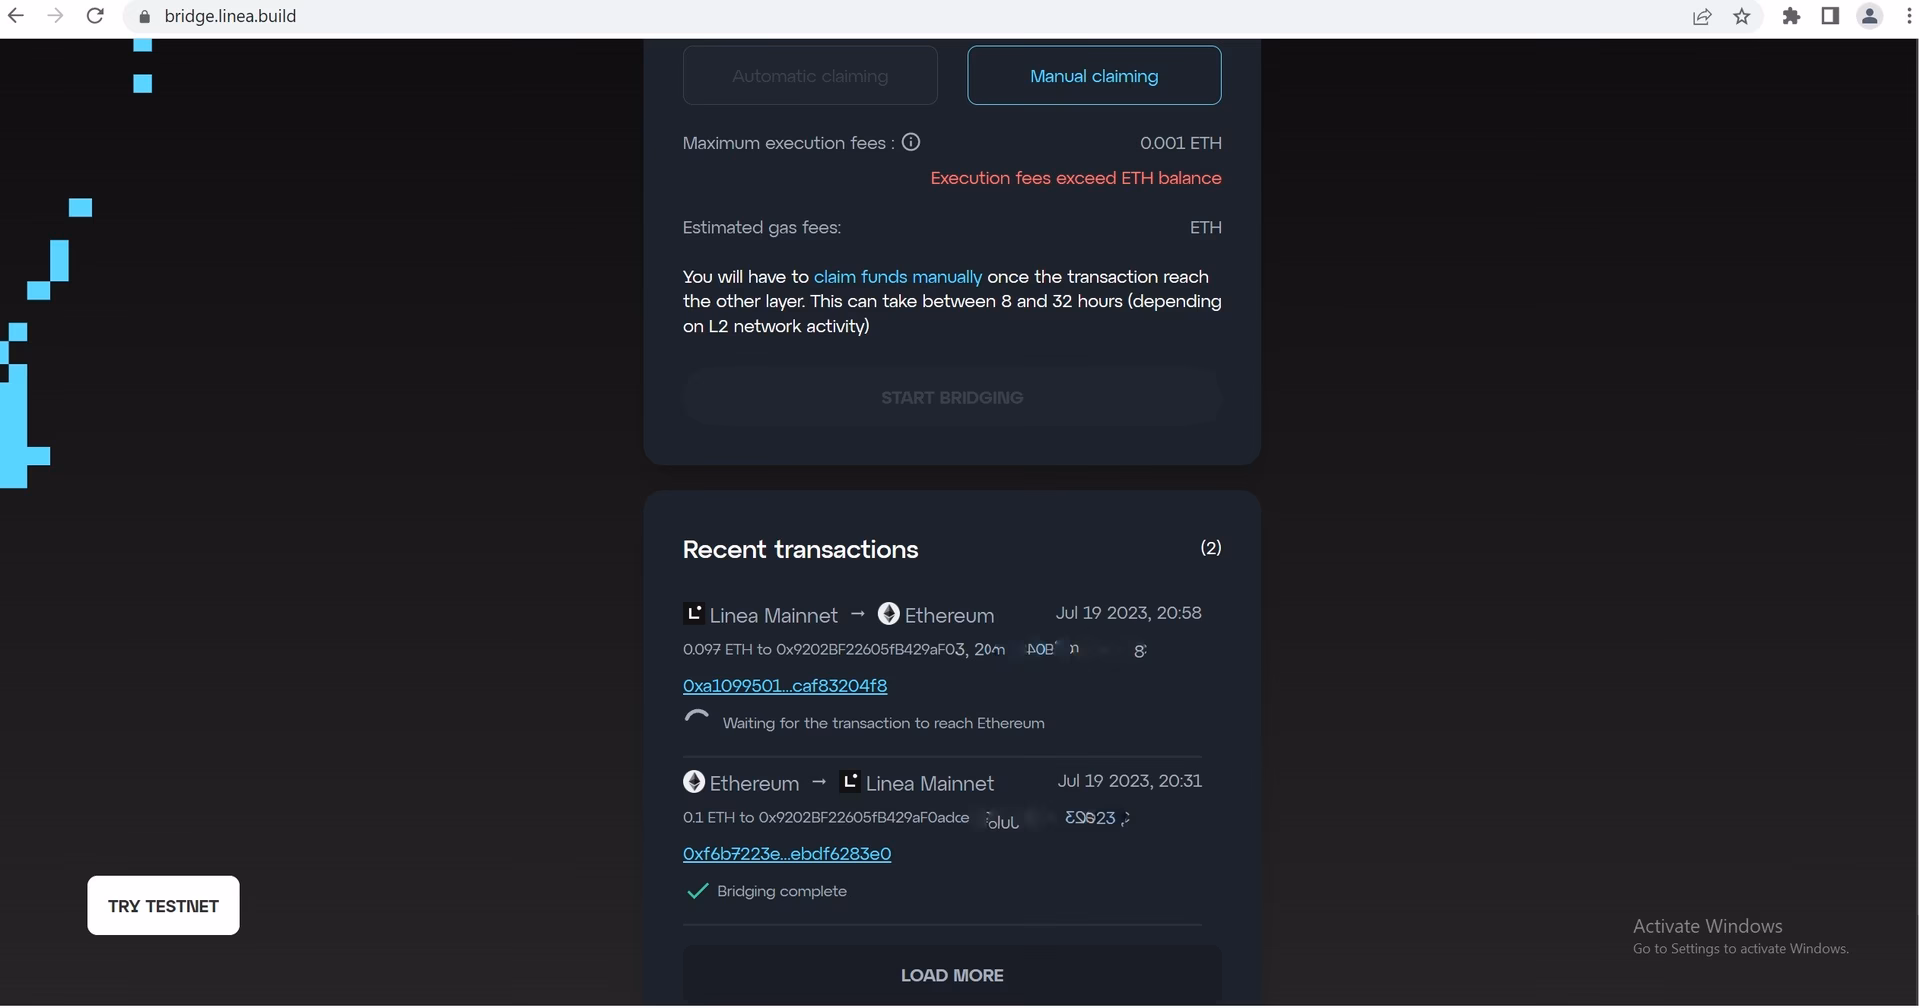The image size is (1920, 1008).
Task: Open transaction hash 0xf6b7223e...ebdf6283e0
Action: (x=787, y=853)
